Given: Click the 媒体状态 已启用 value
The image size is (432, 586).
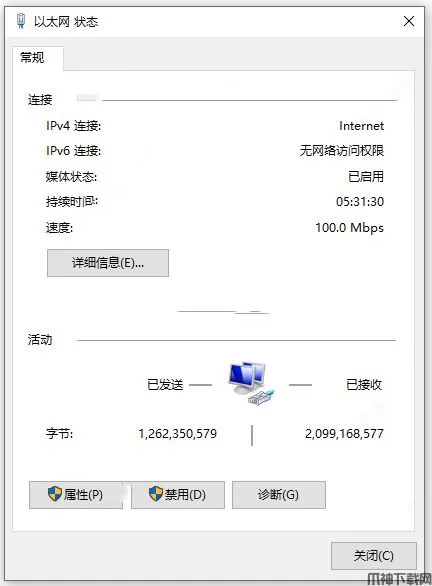Looking at the screenshot, I should [x=366, y=176].
